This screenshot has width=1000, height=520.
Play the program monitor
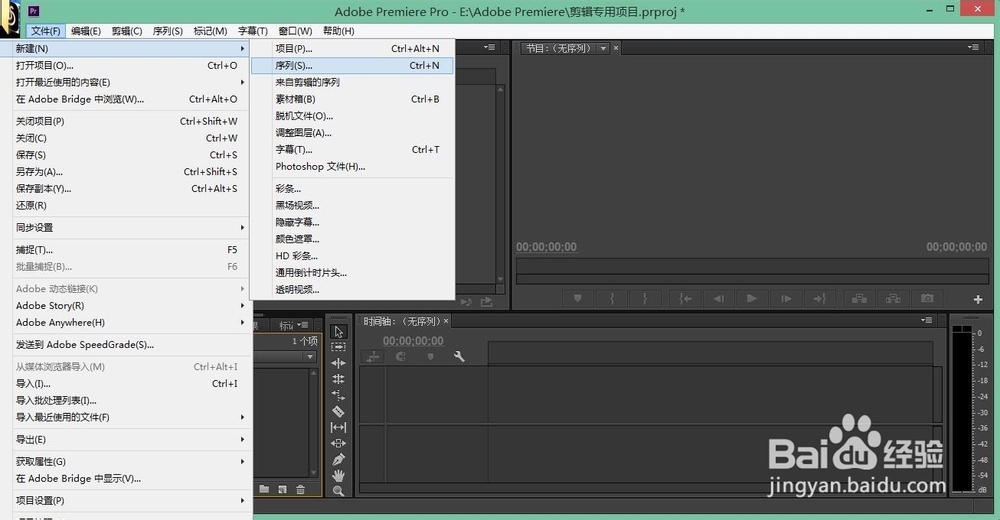[x=752, y=299]
